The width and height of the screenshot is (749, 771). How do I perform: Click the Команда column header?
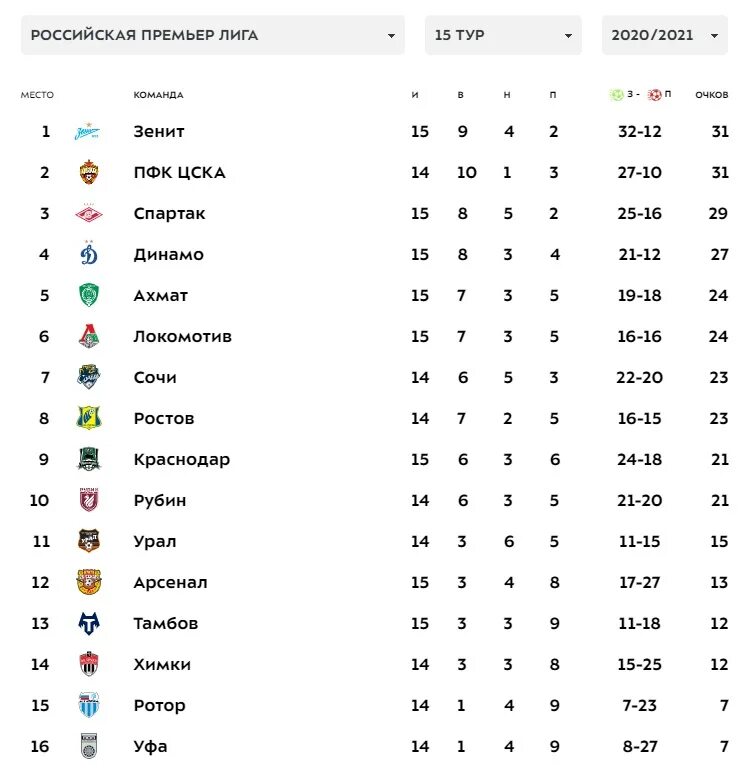(158, 95)
